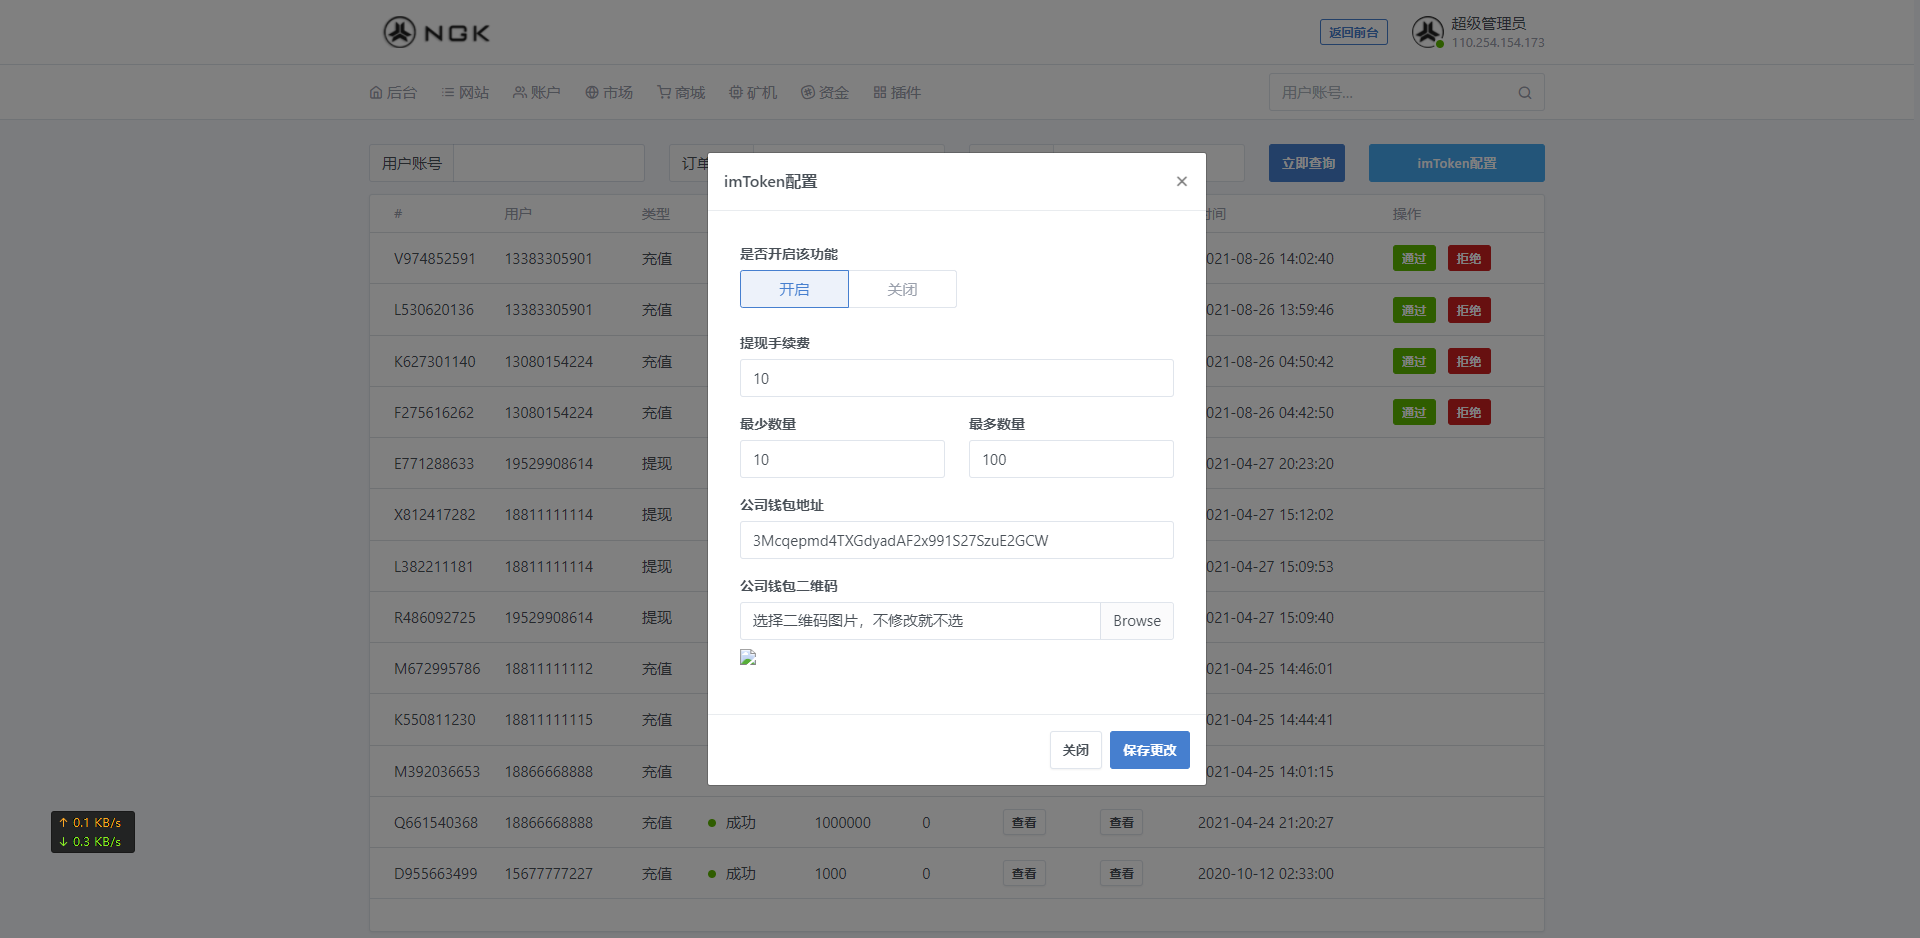The height and width of the screenshot is (938, 1920).
Task: Reject order F275616262 with 拒绝
Action: [x=1469, y=412]
